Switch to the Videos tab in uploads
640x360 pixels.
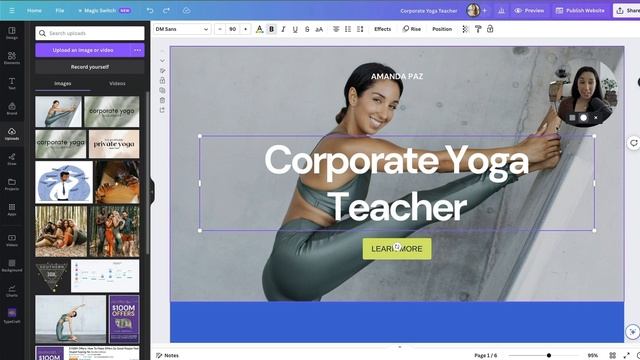[117, 83]
